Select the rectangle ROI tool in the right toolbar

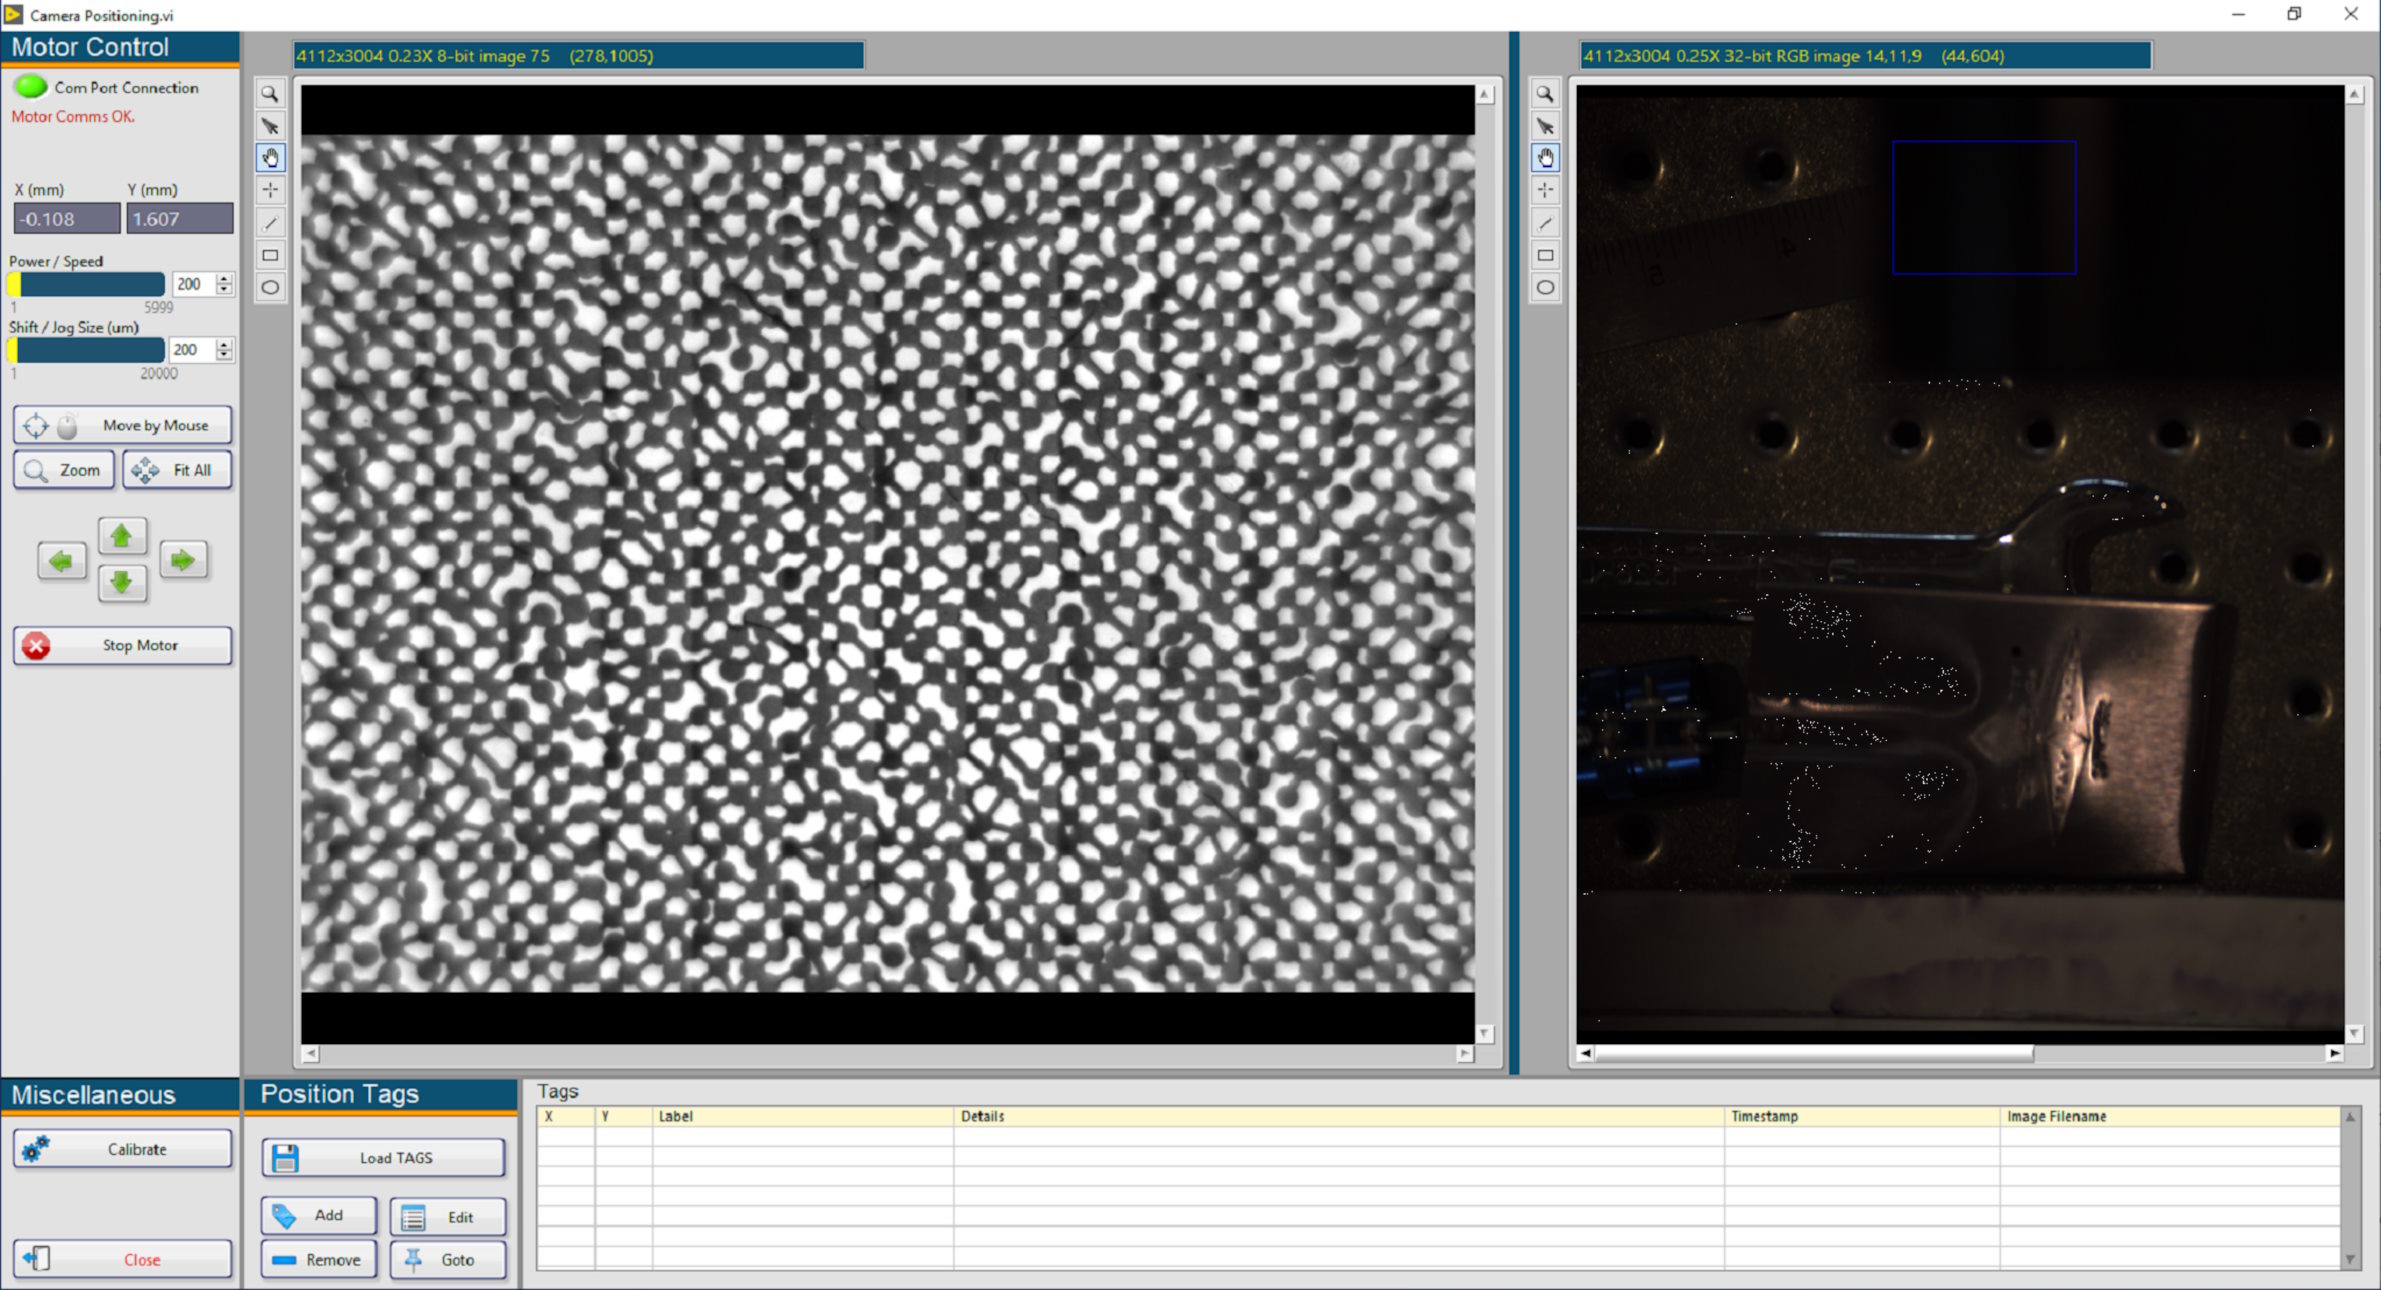tap(1545, 254)
